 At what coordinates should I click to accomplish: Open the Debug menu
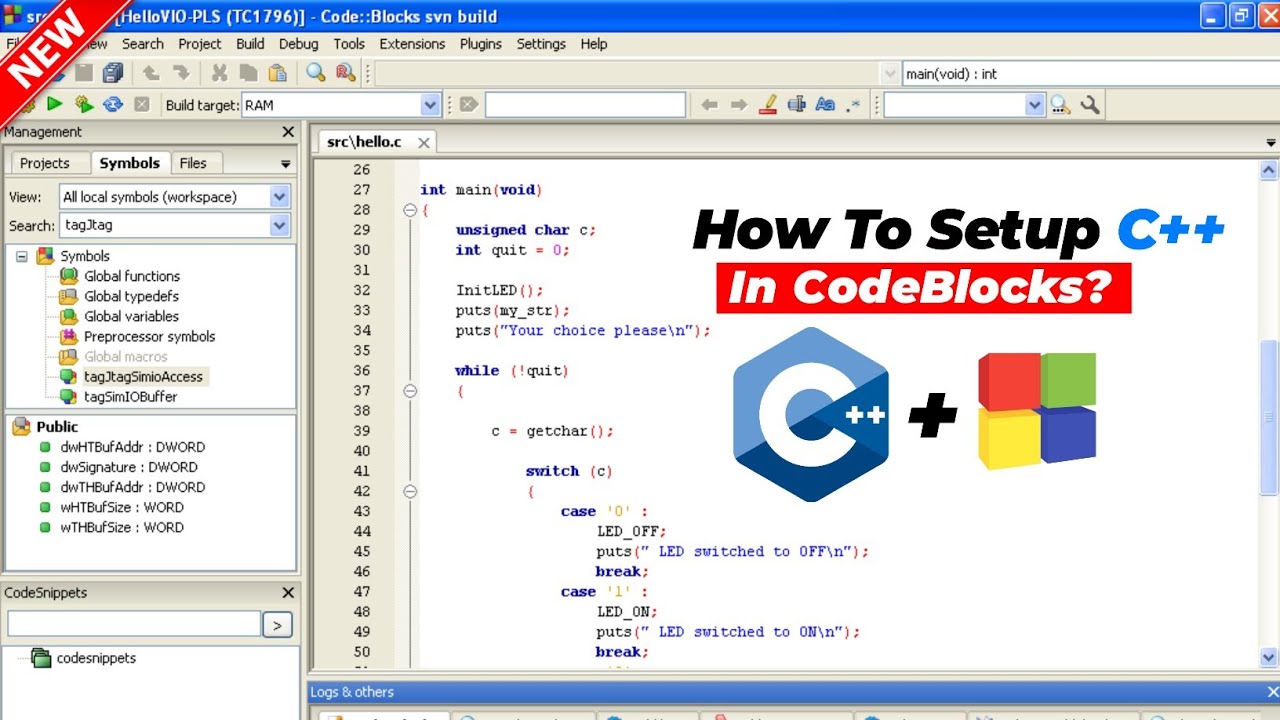coord(298,44)
